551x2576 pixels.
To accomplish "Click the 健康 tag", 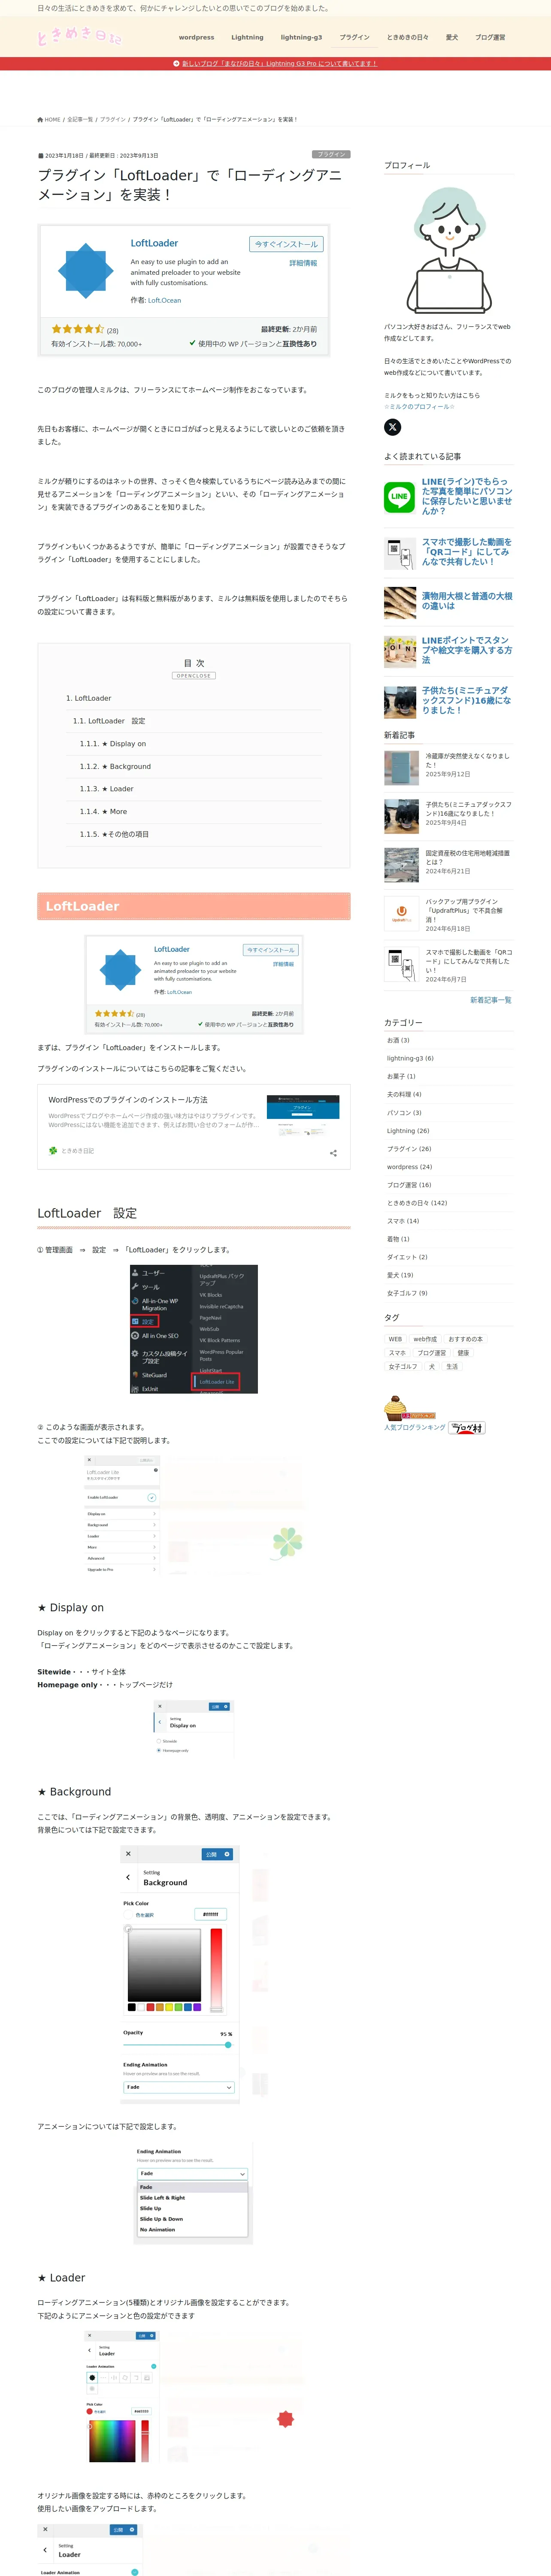I will pyautogui.click(x=463, y=1353).
